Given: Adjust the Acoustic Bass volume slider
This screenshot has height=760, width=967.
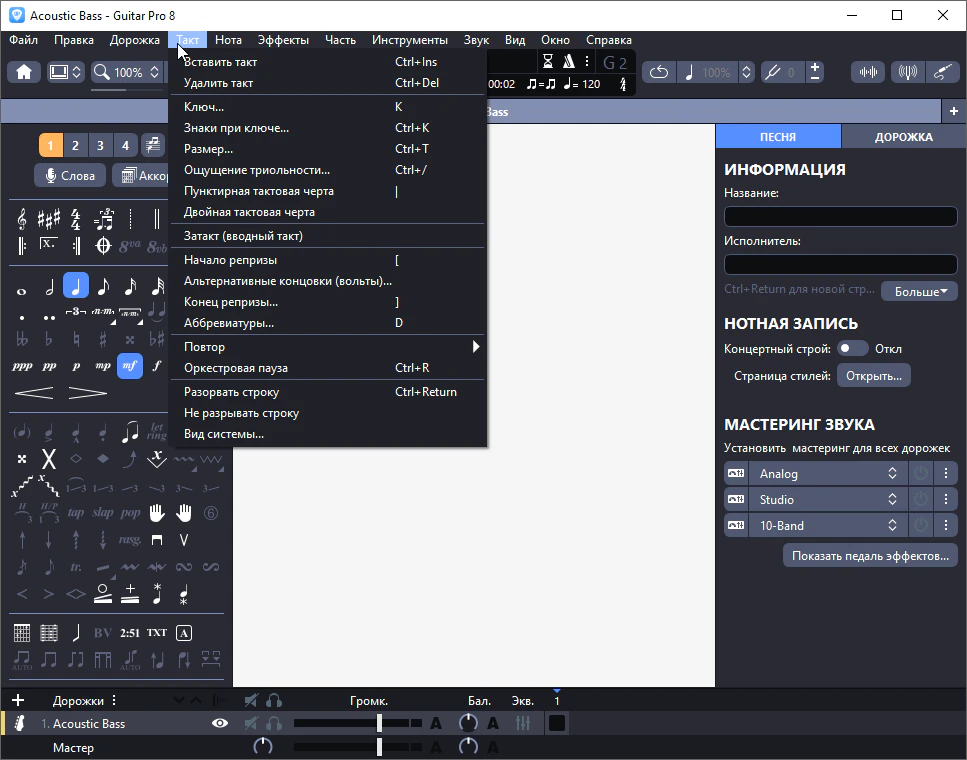Looking at the screenshot, I should 379,723.
